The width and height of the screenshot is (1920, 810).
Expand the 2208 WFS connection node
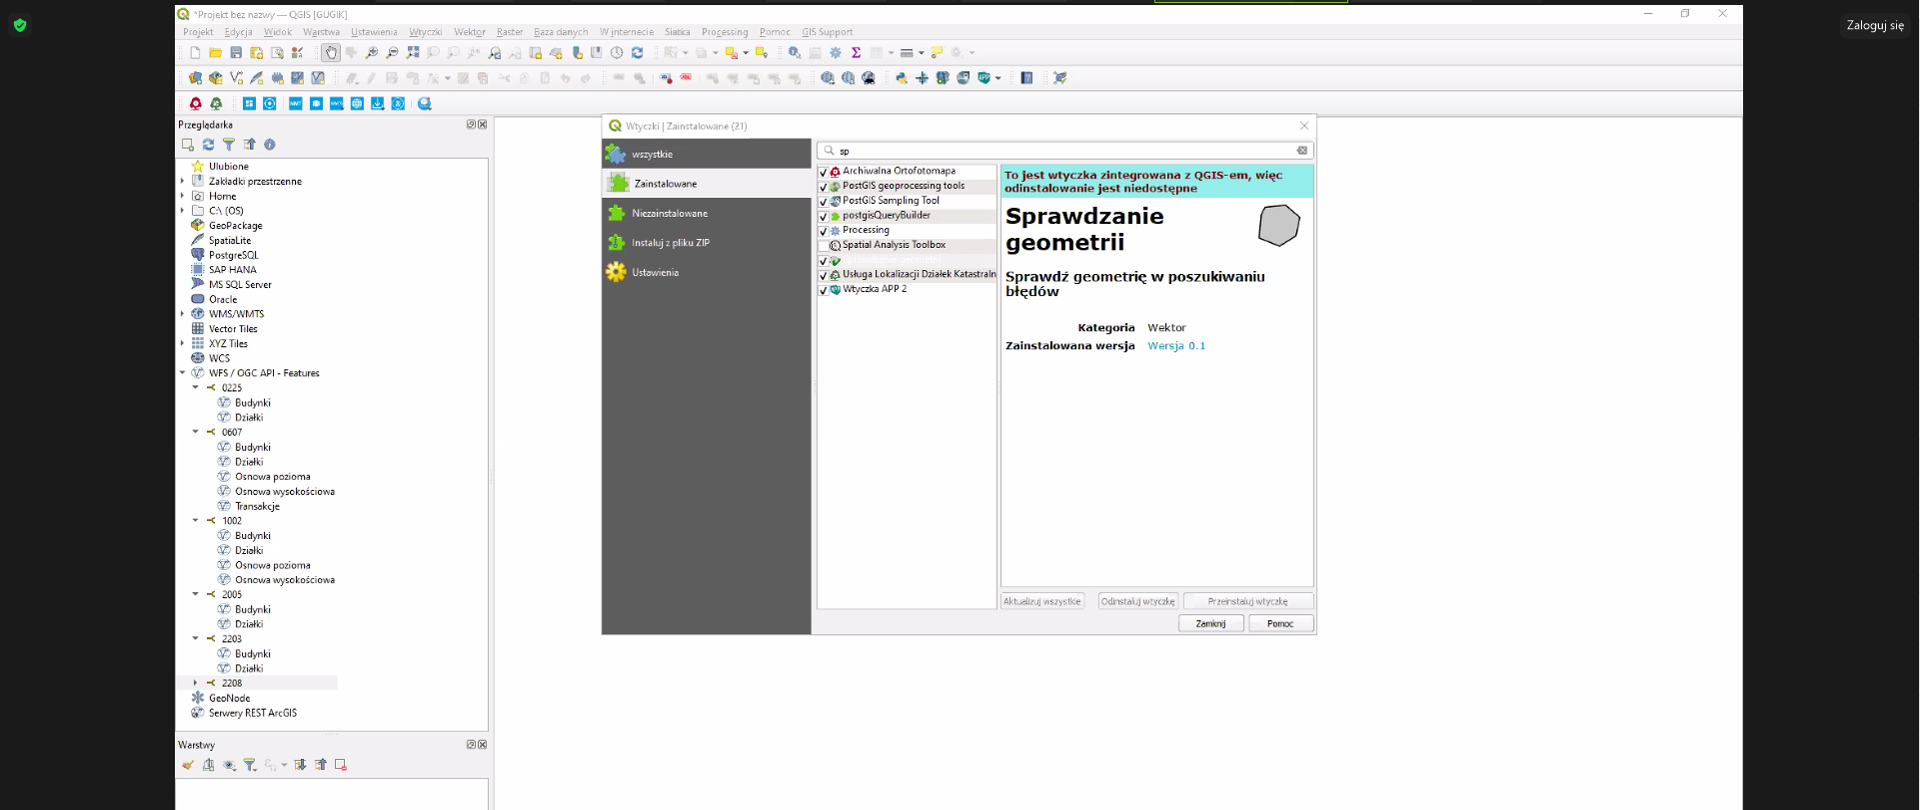pos(196,683)
